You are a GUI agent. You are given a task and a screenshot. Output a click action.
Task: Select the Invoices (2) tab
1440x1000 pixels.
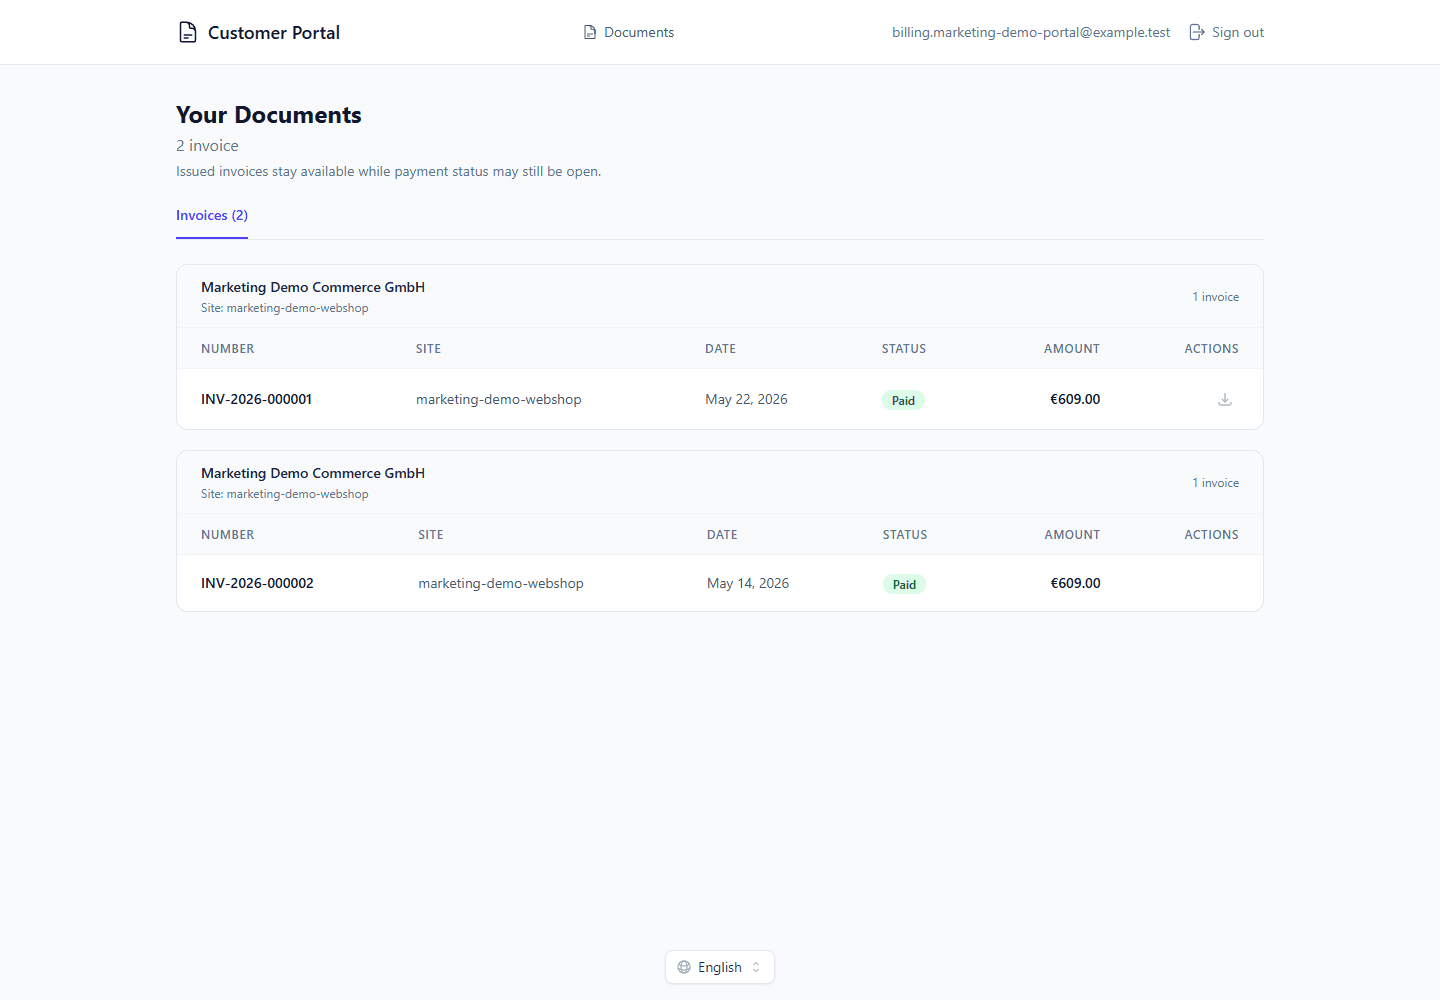tap(212, 215)
